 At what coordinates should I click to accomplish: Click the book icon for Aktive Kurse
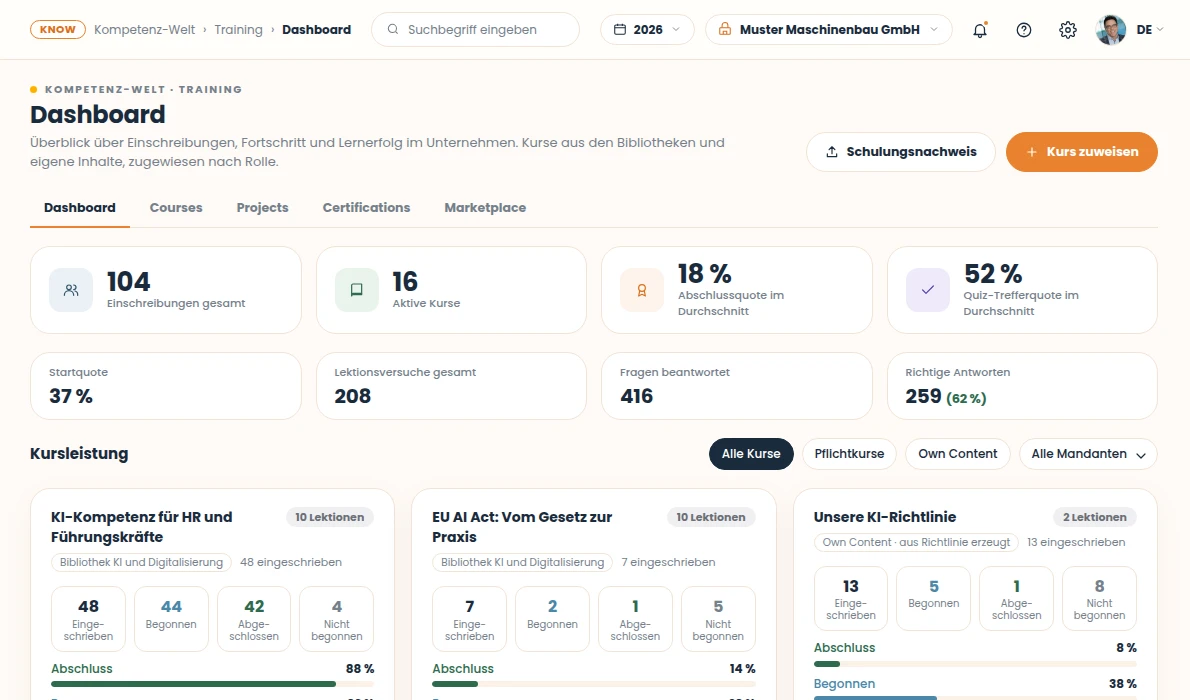[357, 290]
